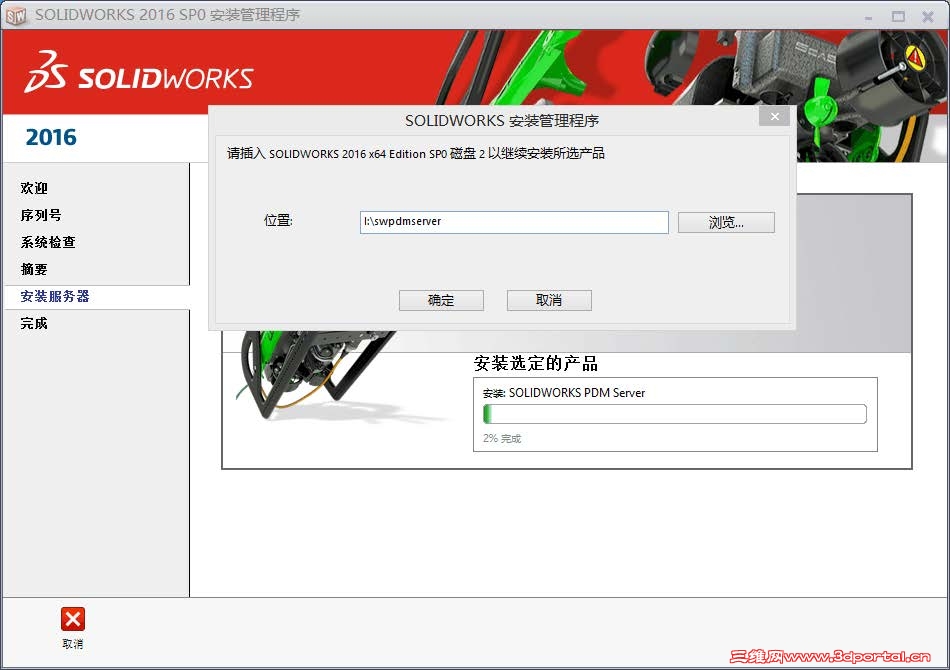Click the 取消 caption under the red X
The width and height of the screenshot is (950, 670).
coord(73,644)
